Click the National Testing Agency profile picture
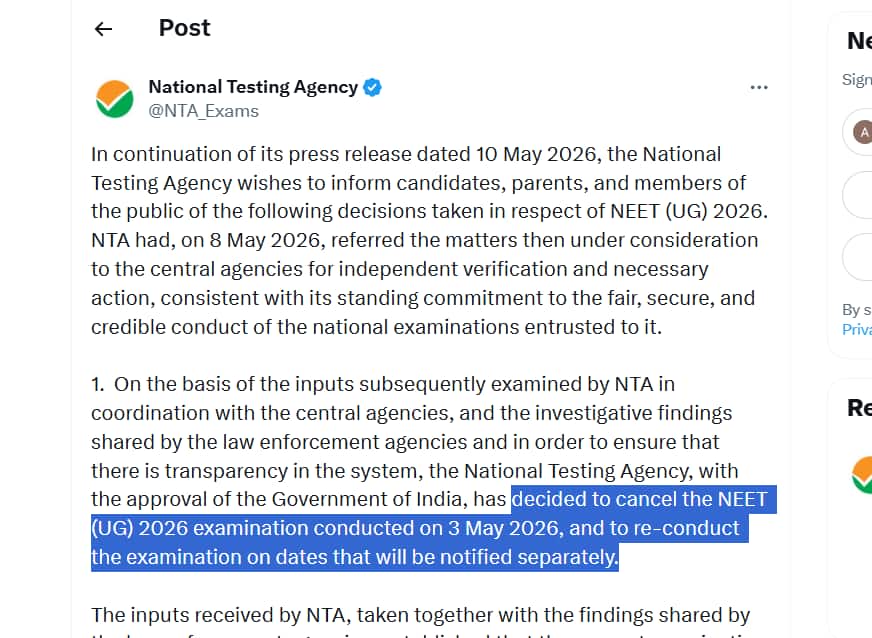872x638 pixels. pyautogui.click(x=115, y=99)
